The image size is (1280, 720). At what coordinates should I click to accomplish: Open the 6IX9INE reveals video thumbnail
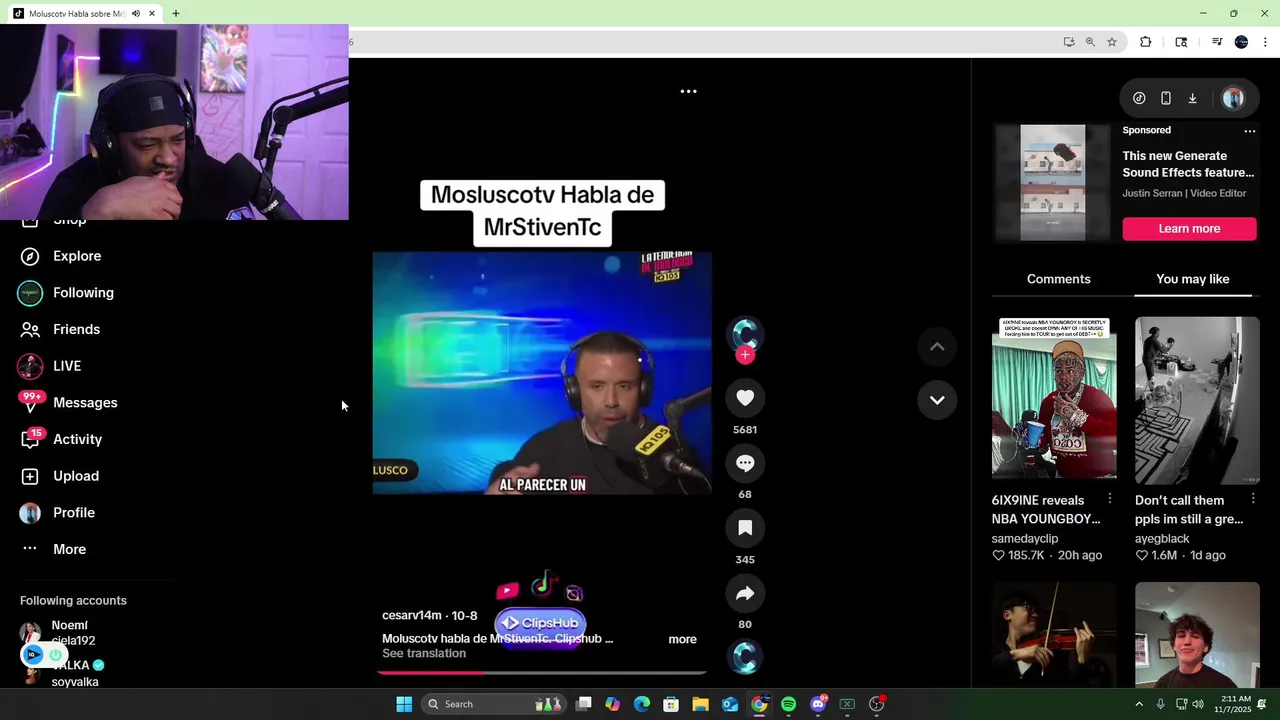pyautogui.click(x=1054, y=400)
